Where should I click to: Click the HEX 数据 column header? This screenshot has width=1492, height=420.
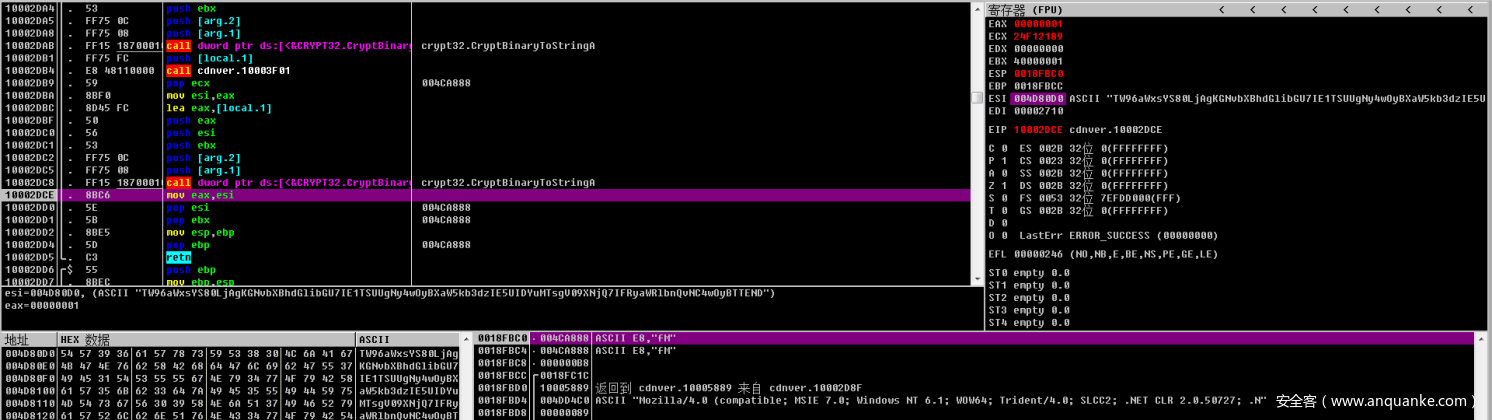(x=84, y=340)
